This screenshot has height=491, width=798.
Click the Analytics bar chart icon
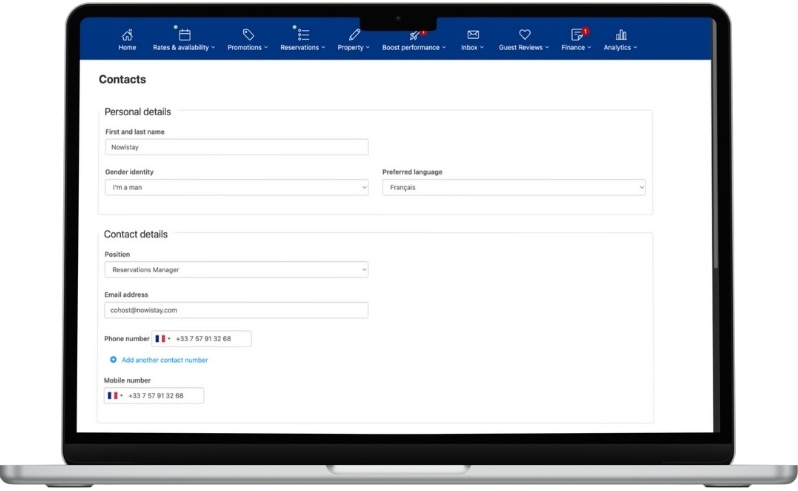[621, 35]
